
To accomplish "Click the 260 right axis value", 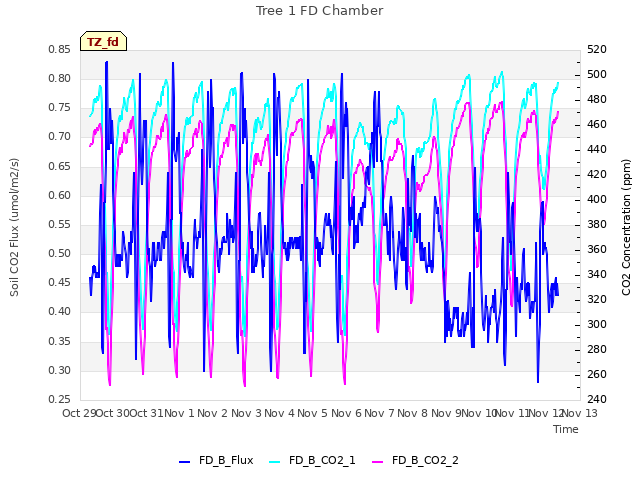I will pyautogui.click(x=597, y=374).
